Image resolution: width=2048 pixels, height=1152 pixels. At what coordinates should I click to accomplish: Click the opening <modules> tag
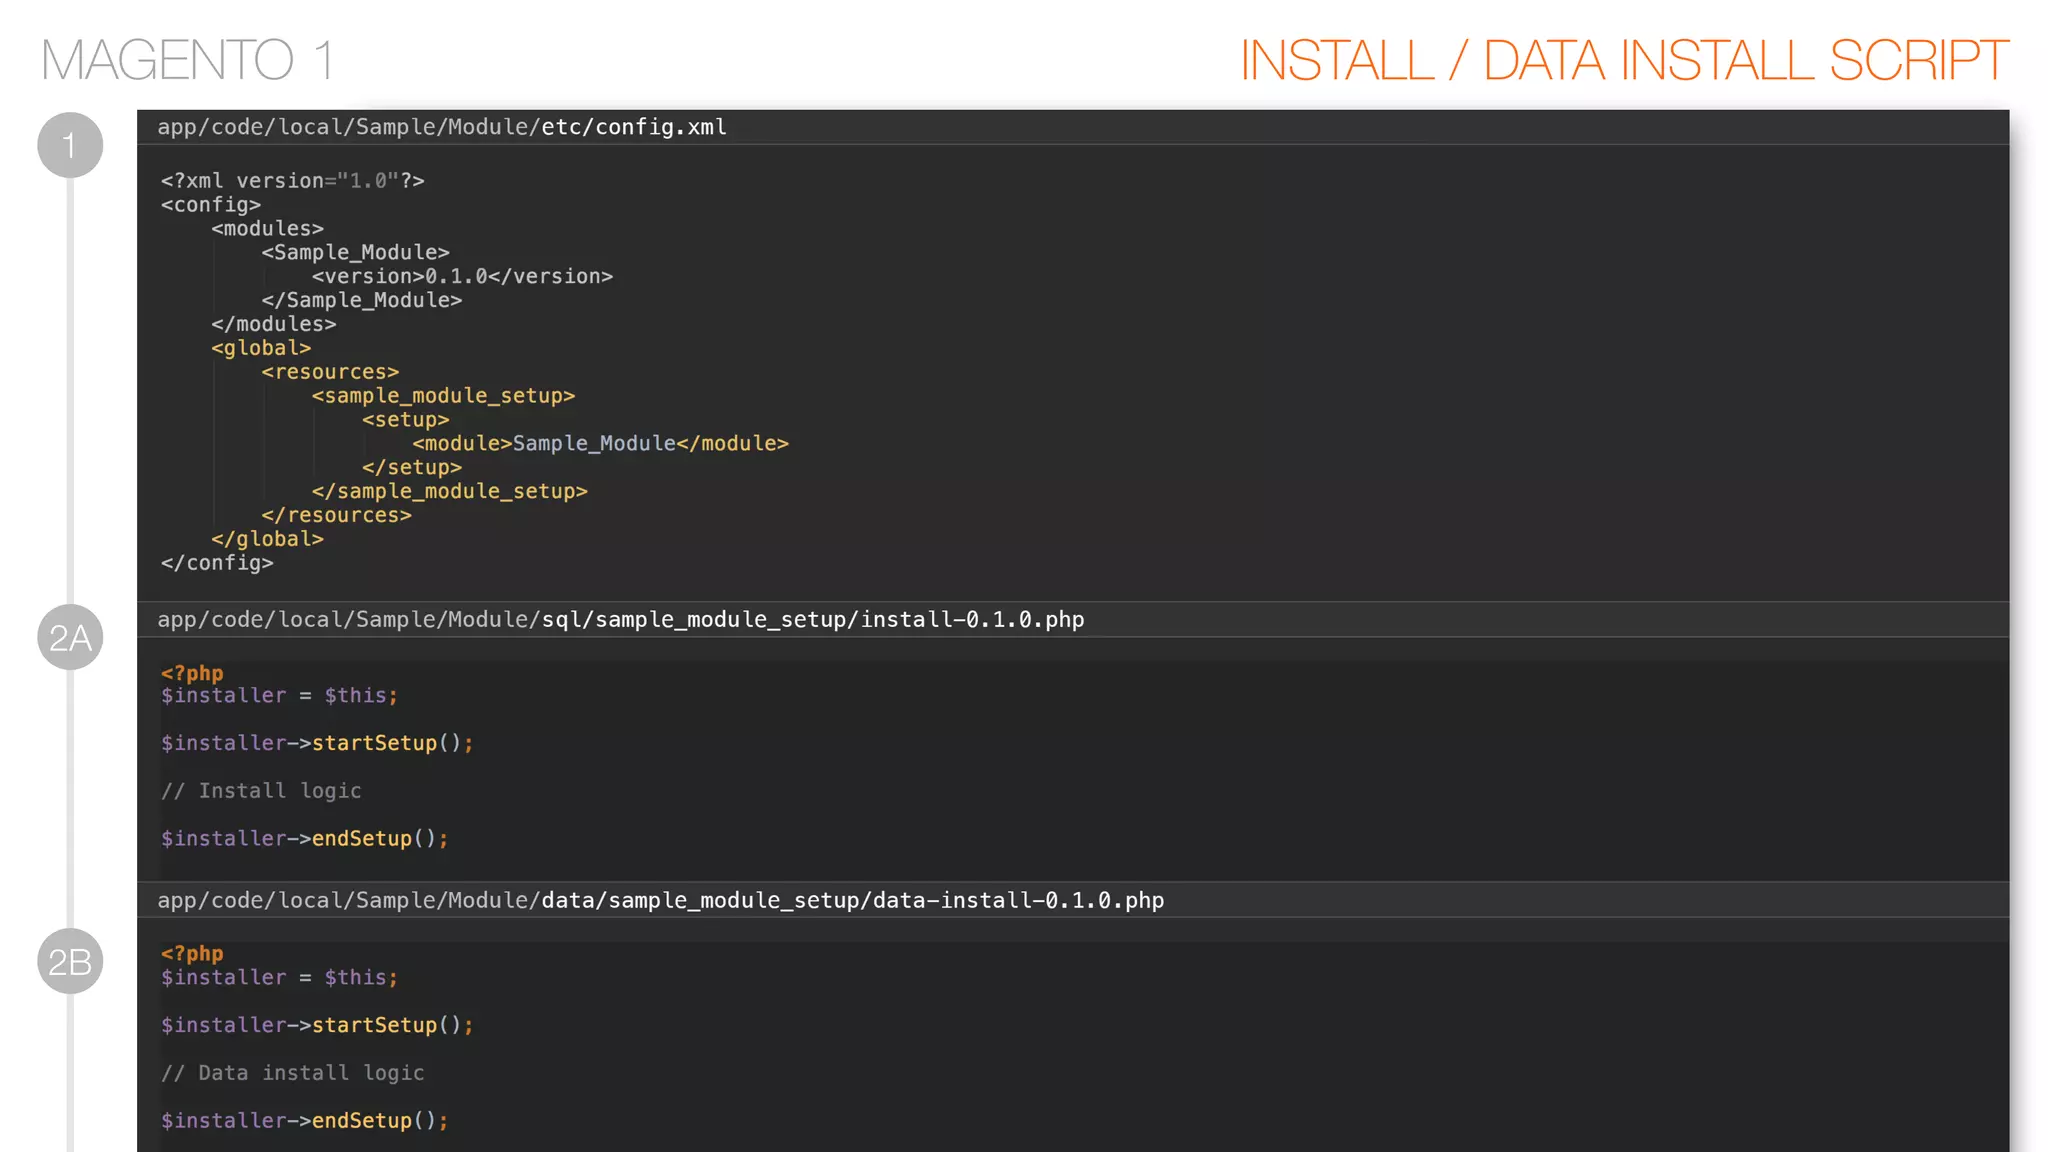(x=268, y=229)
